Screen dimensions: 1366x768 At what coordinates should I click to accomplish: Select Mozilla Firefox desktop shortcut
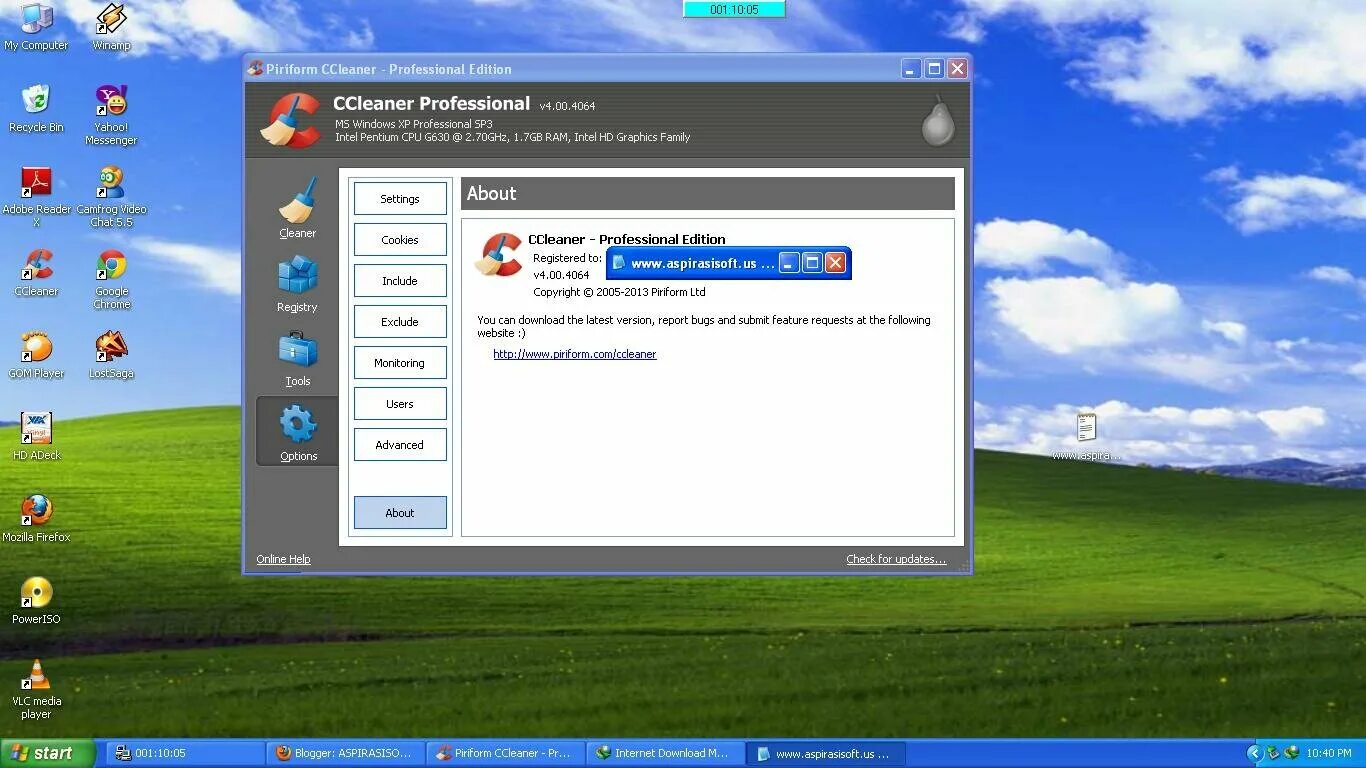[x=36, y=519]
